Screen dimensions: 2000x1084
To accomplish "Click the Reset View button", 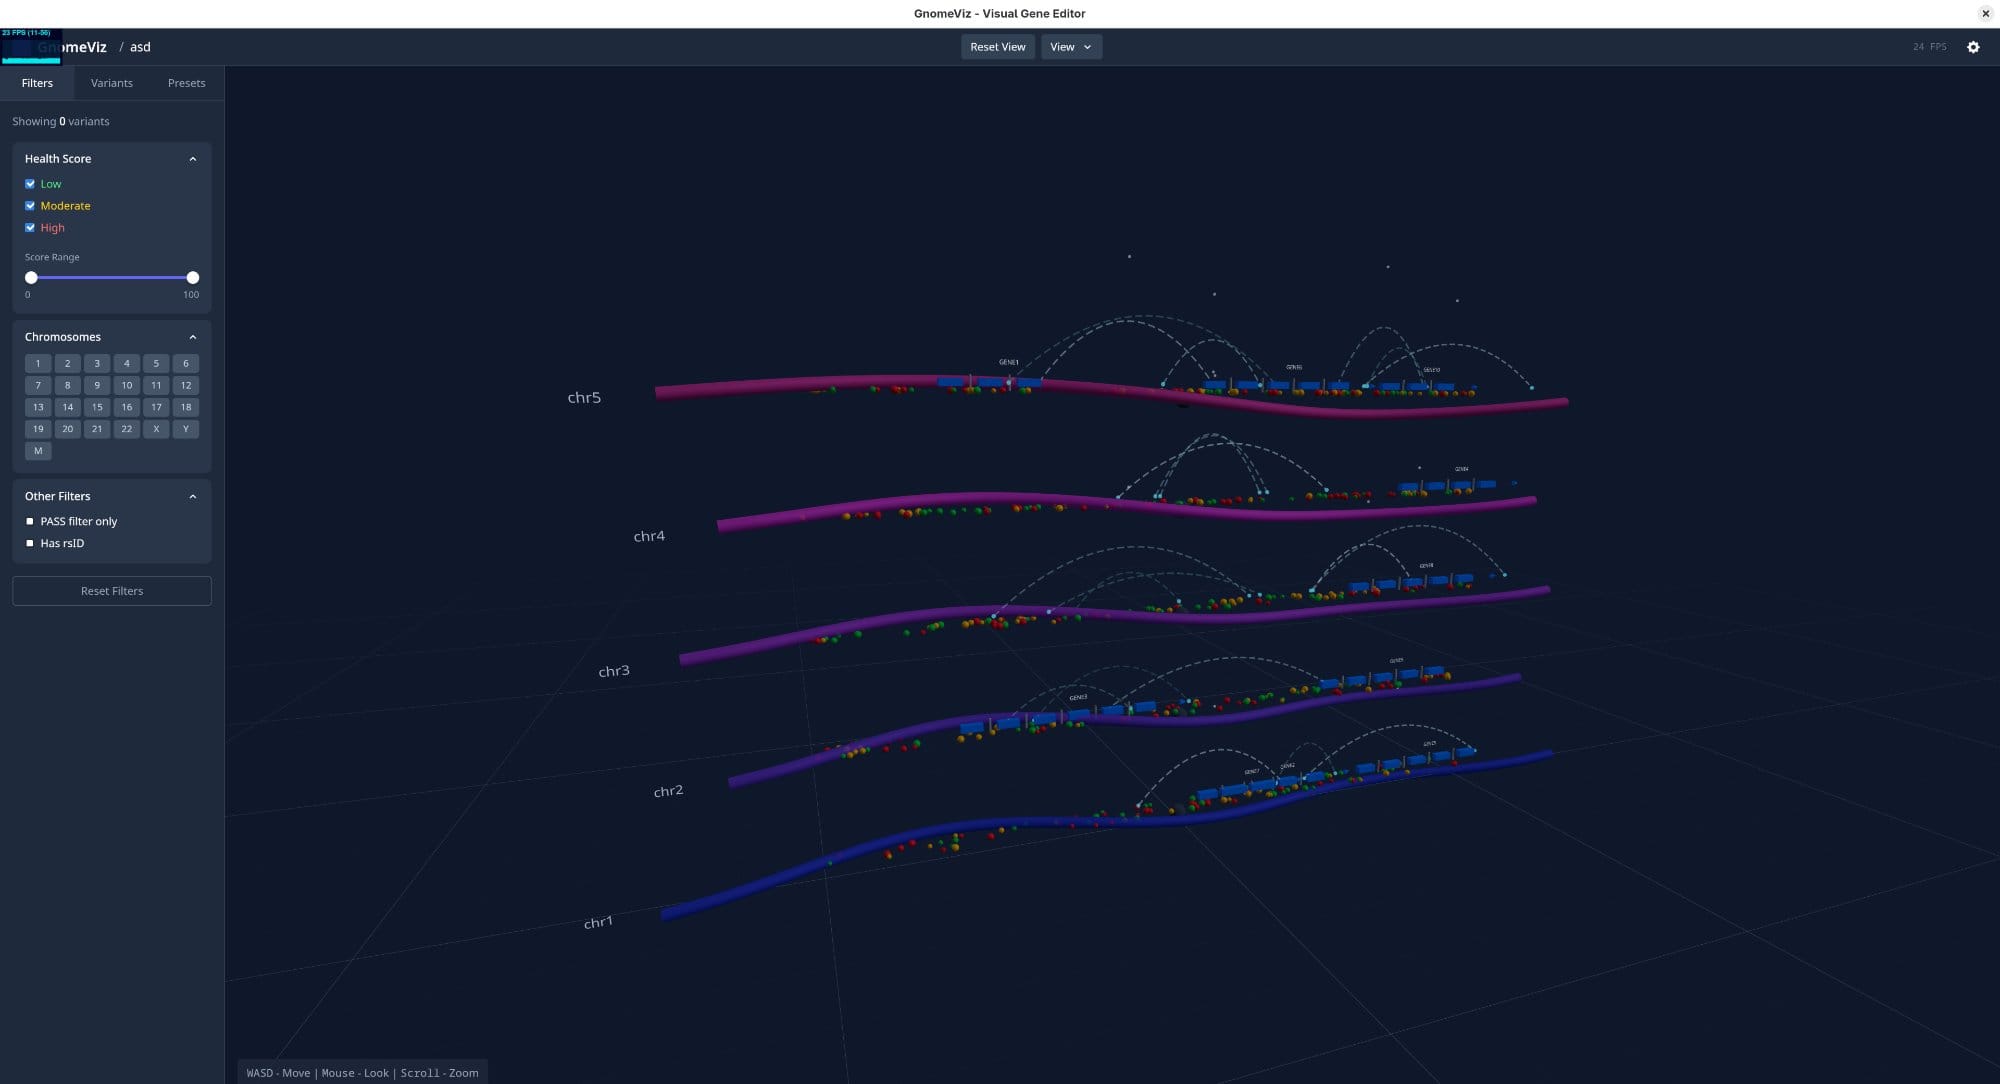I will click(997, 47).
